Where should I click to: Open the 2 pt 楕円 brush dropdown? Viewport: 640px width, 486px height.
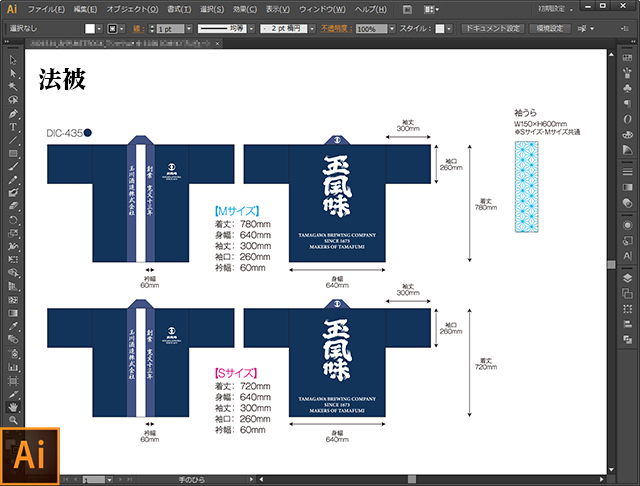tap(312, 29)
